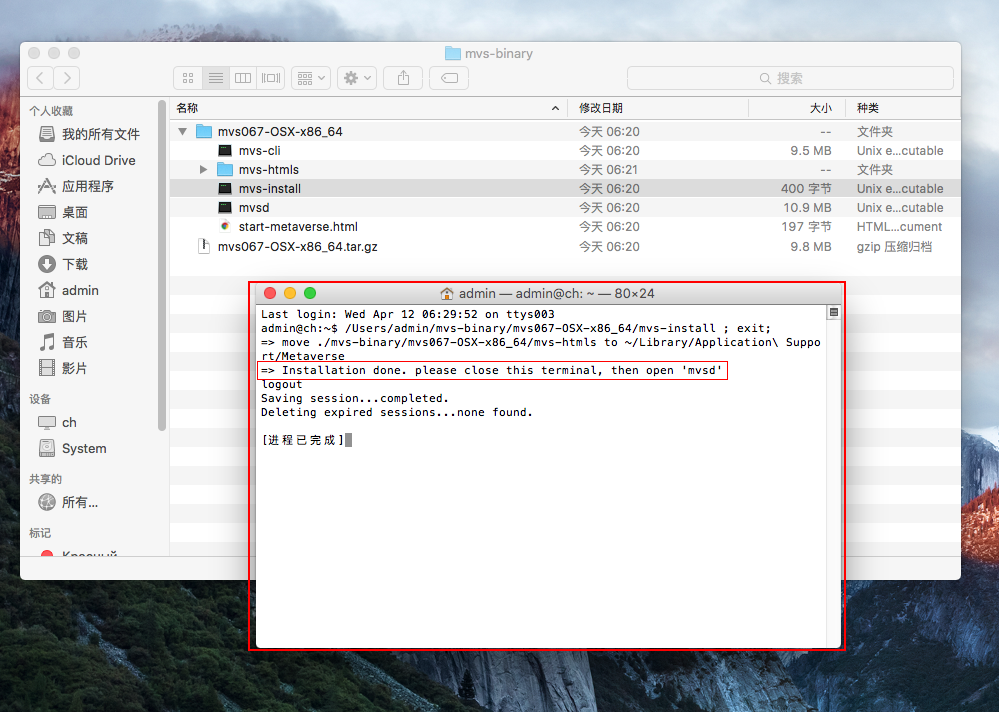
Task: Click '400 字节' size of mvs-install
Action: (806, 189)
